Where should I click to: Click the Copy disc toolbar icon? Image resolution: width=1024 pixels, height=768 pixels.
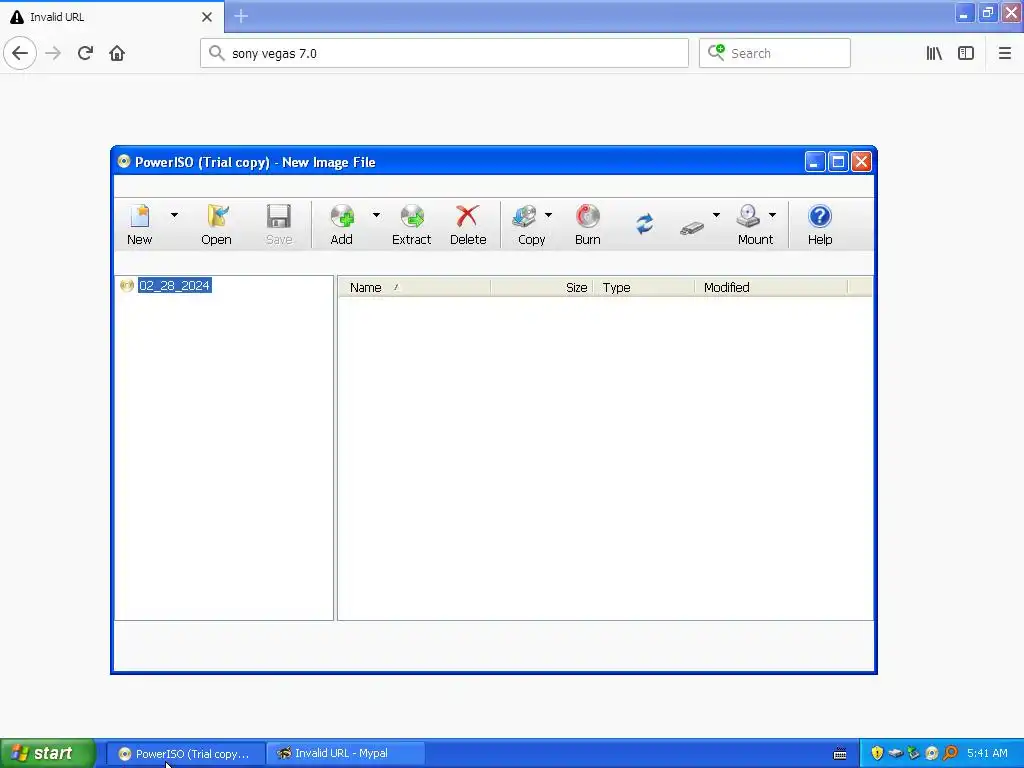click(524, 217)
